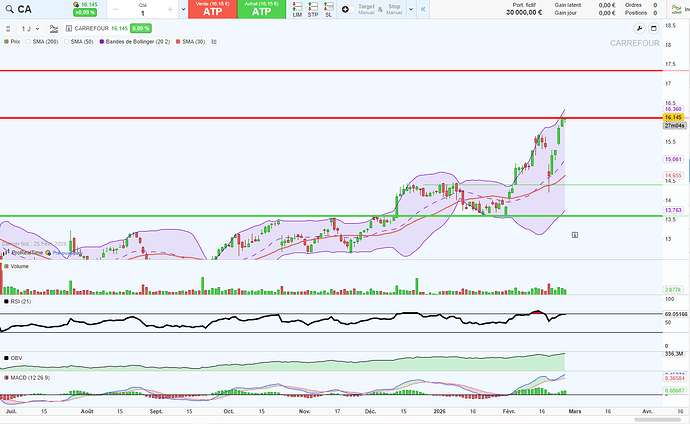Open the chart style icon next to timeframe
This screenshot has height=424, width=690.
tap(51, 29)
